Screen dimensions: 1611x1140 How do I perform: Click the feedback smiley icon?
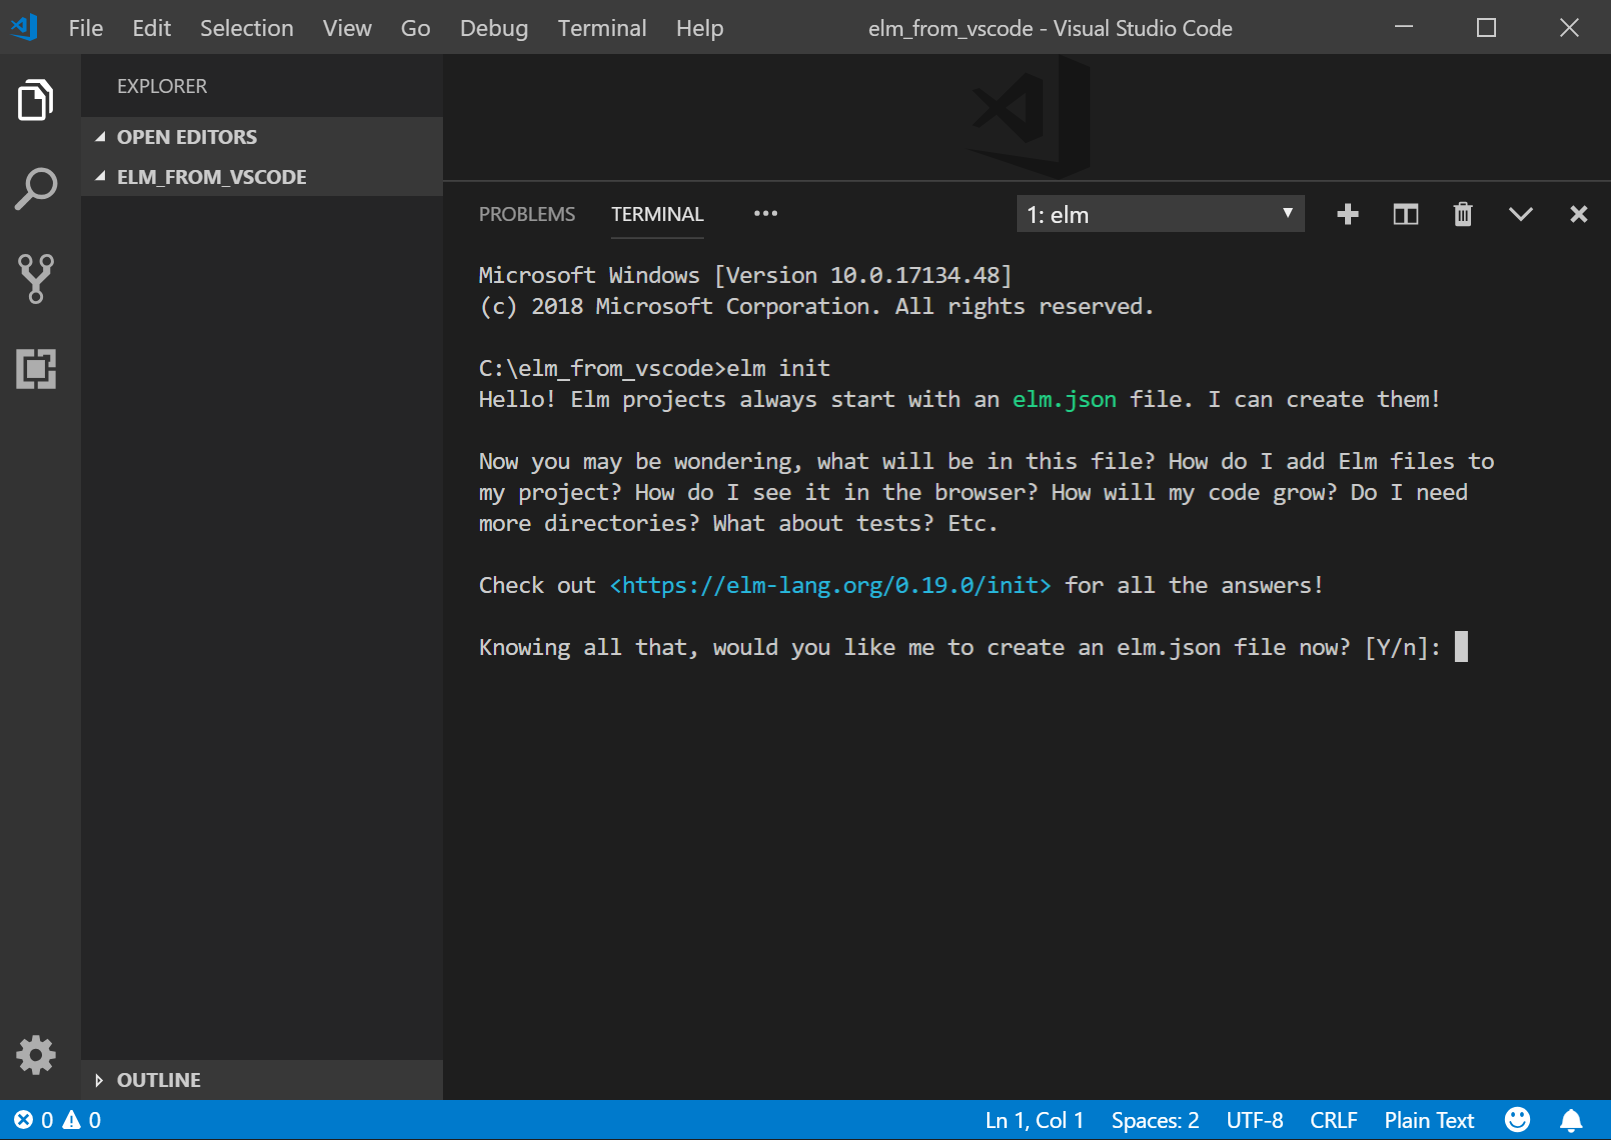pyautogui.click(x=1517, y=1120)
